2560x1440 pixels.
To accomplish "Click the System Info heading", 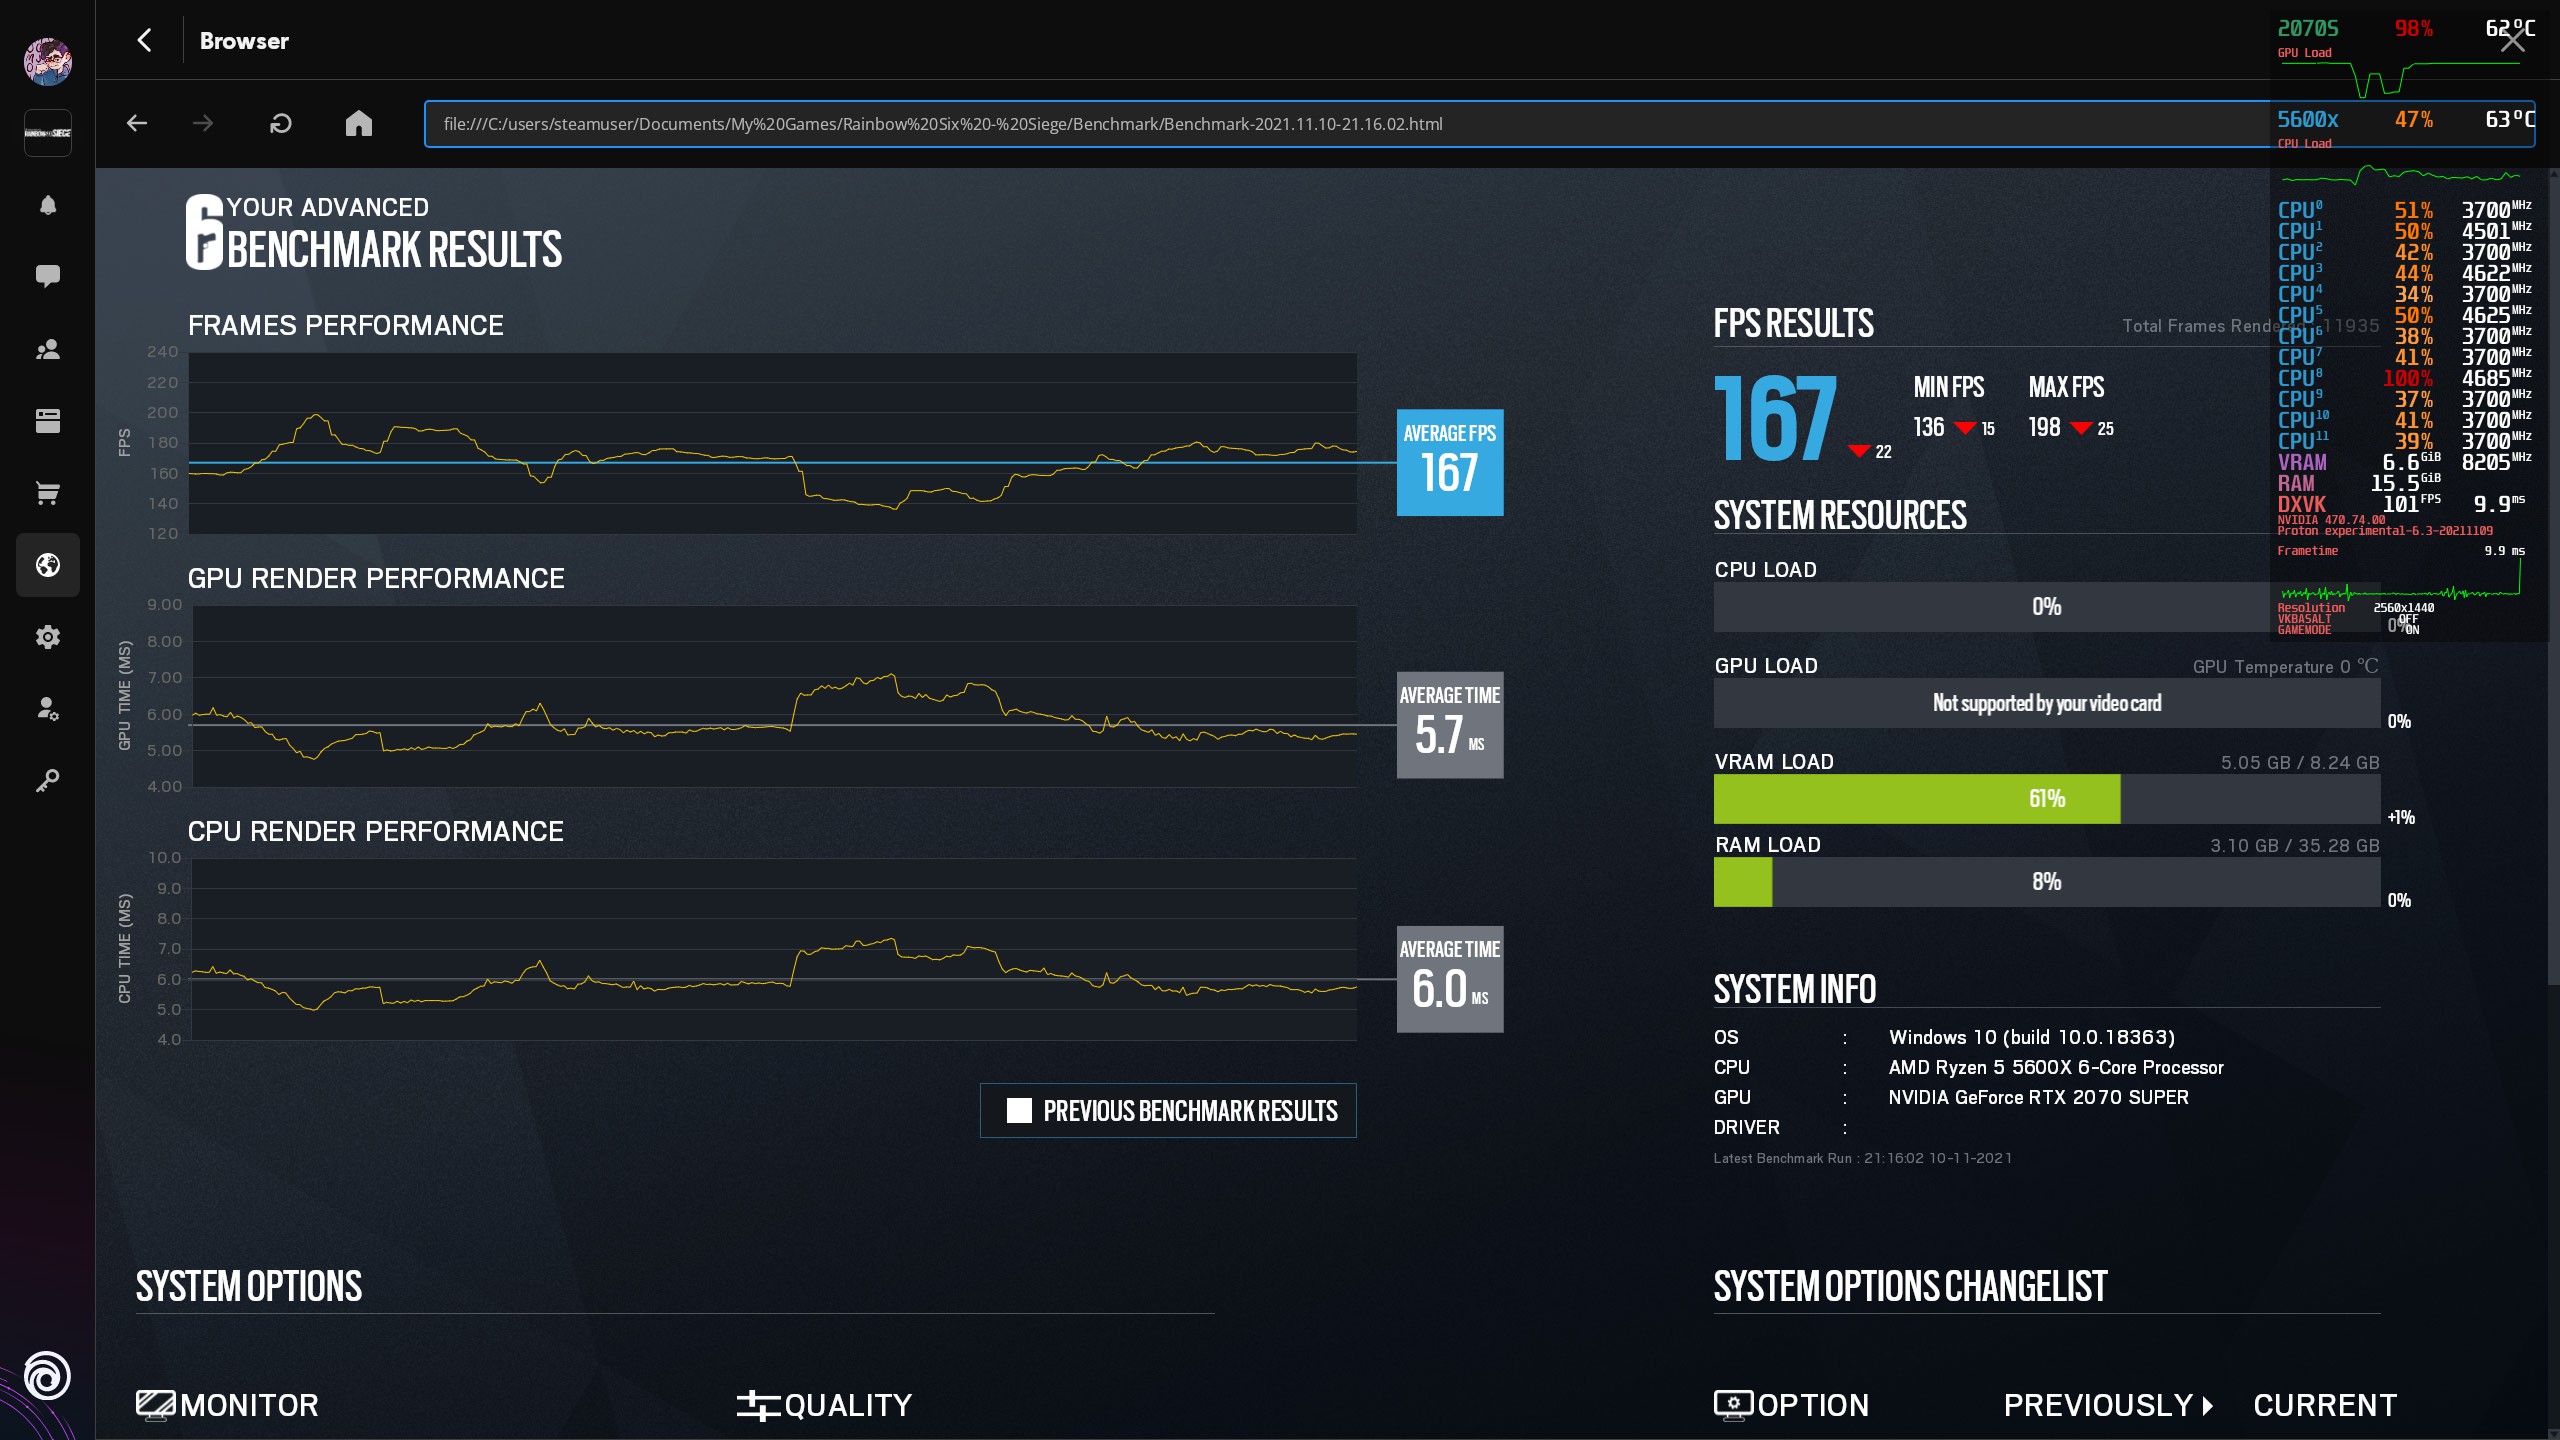I will [1795, 990].
